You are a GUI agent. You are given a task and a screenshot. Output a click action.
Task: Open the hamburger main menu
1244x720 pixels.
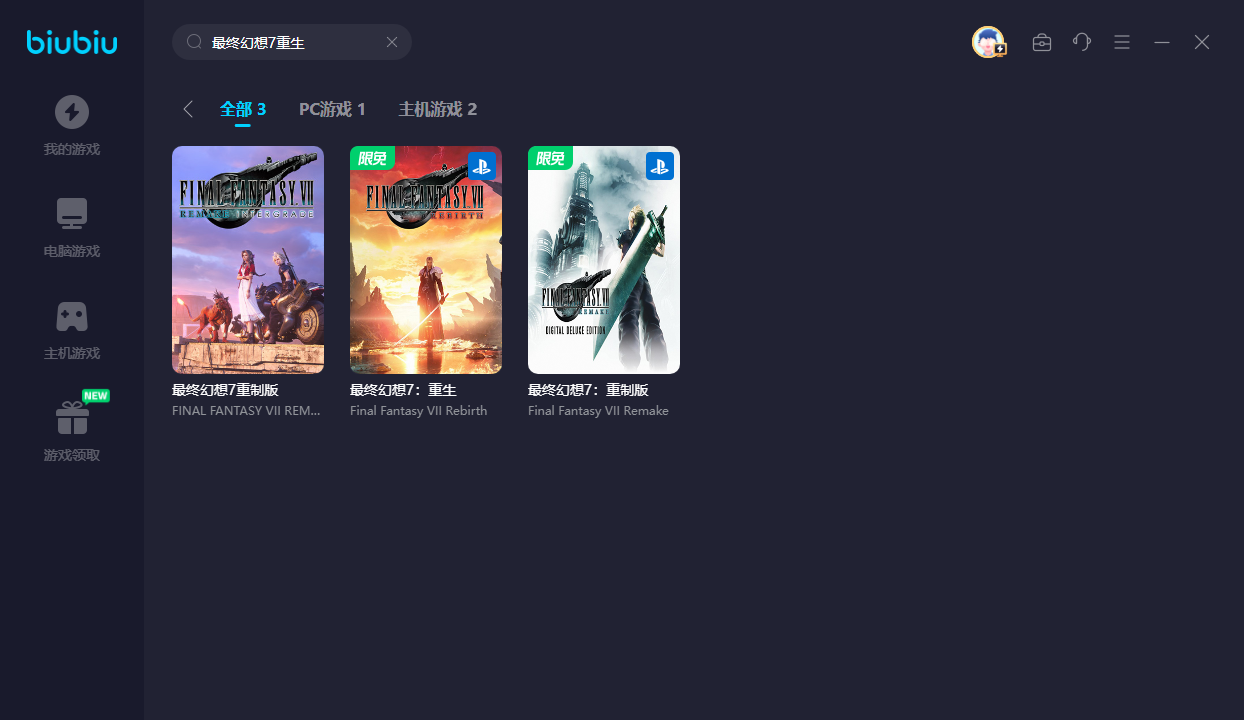point(1122,42)
